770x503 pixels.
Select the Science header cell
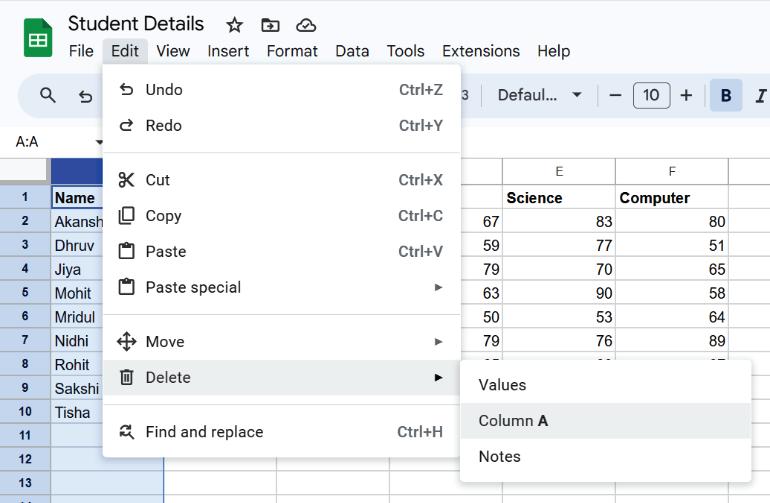click(558, 197)
